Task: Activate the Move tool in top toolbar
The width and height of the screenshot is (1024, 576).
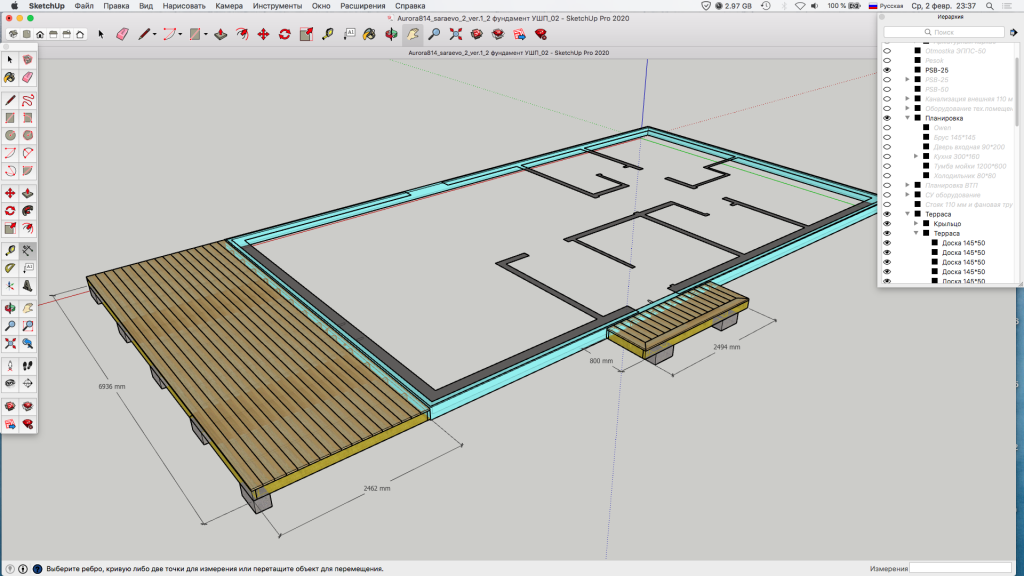Action: click(x=263, y=34)
